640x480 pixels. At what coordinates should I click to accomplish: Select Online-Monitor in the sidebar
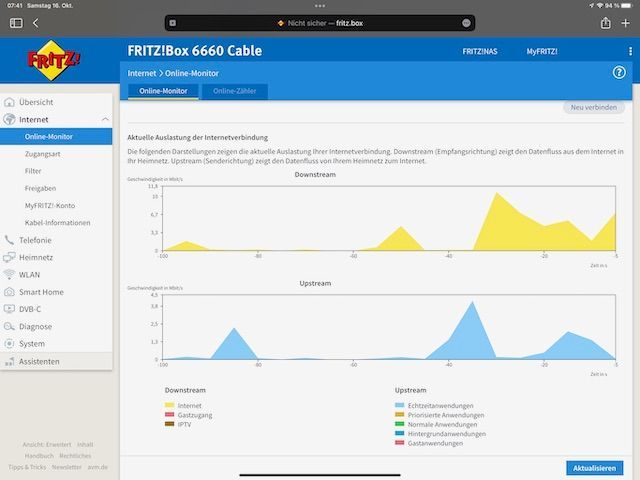point(56,136)
